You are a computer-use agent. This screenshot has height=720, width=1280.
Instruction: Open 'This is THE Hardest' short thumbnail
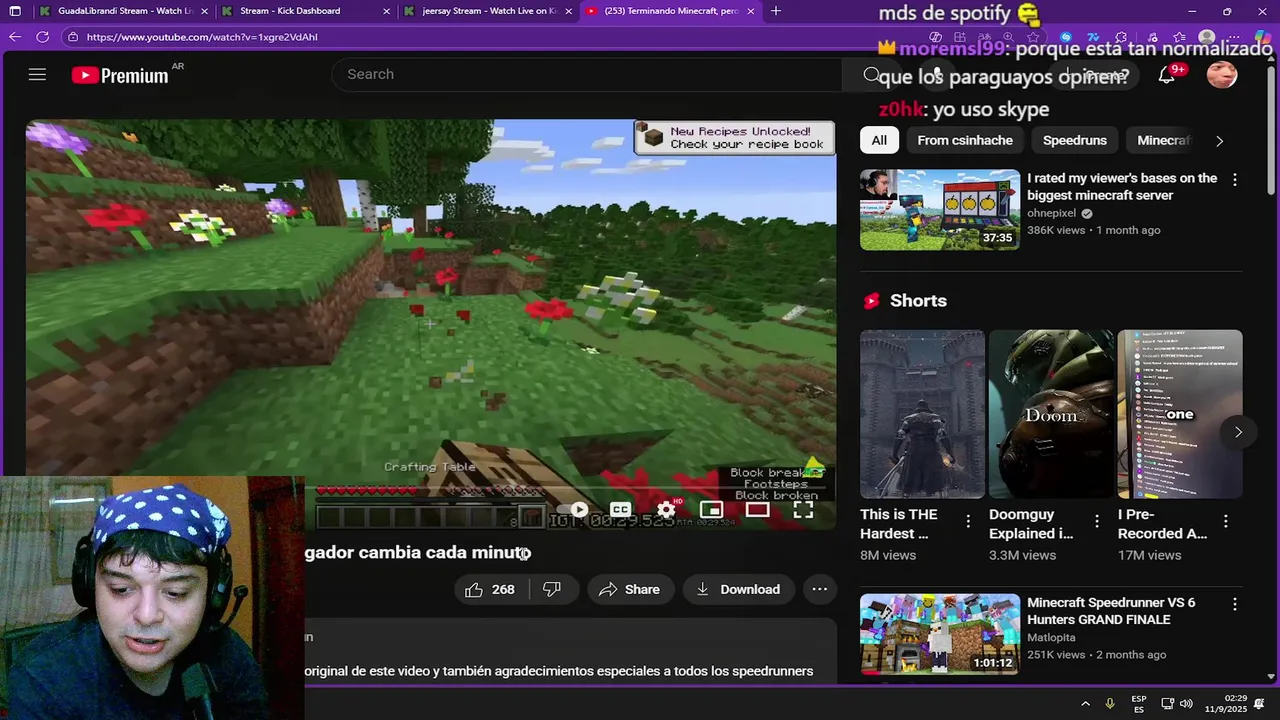coord(922,414)
